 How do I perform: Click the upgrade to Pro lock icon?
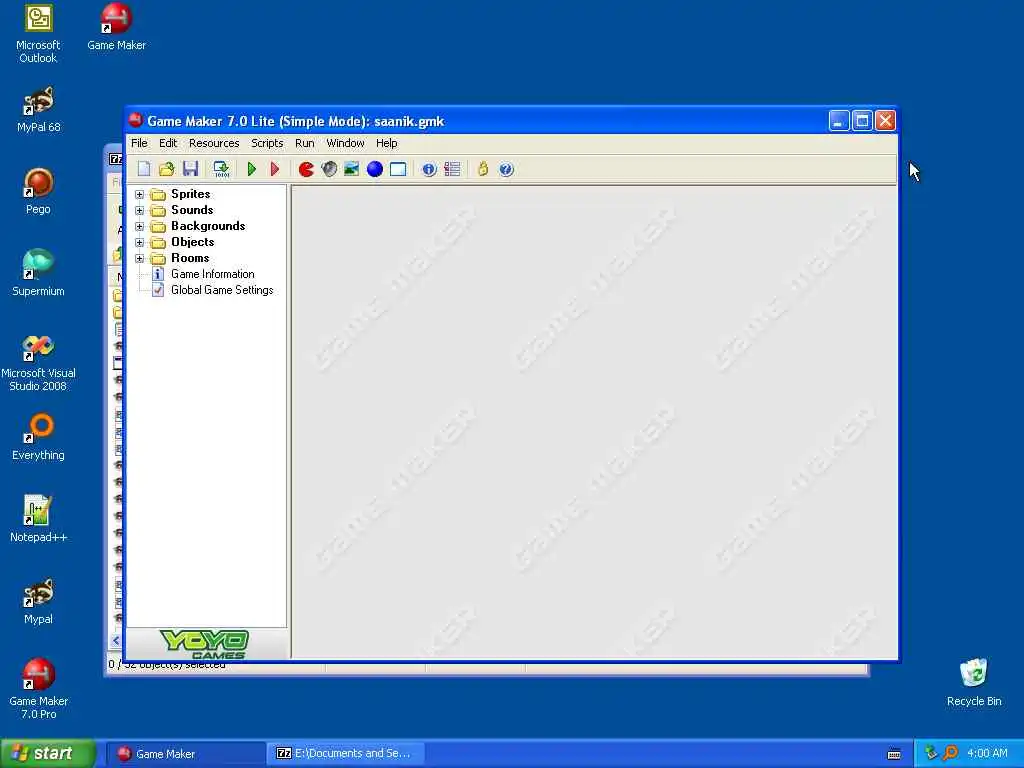click(483, 169)
